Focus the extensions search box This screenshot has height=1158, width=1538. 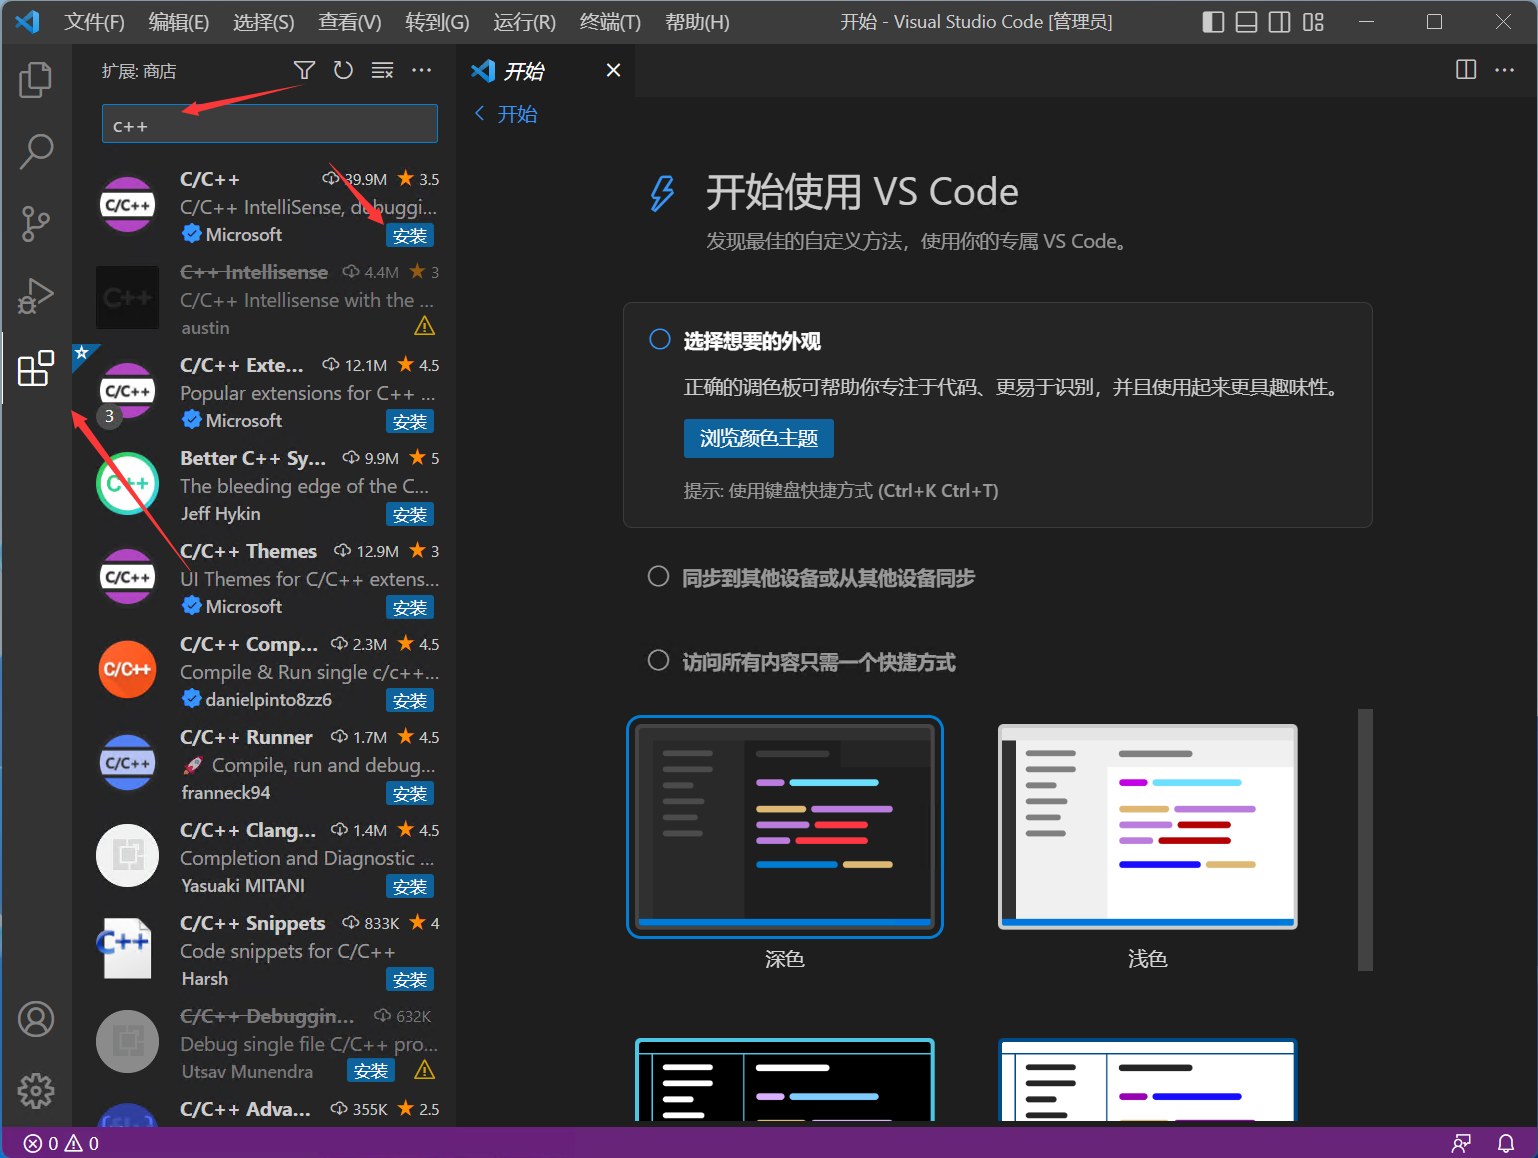(270, 124)
